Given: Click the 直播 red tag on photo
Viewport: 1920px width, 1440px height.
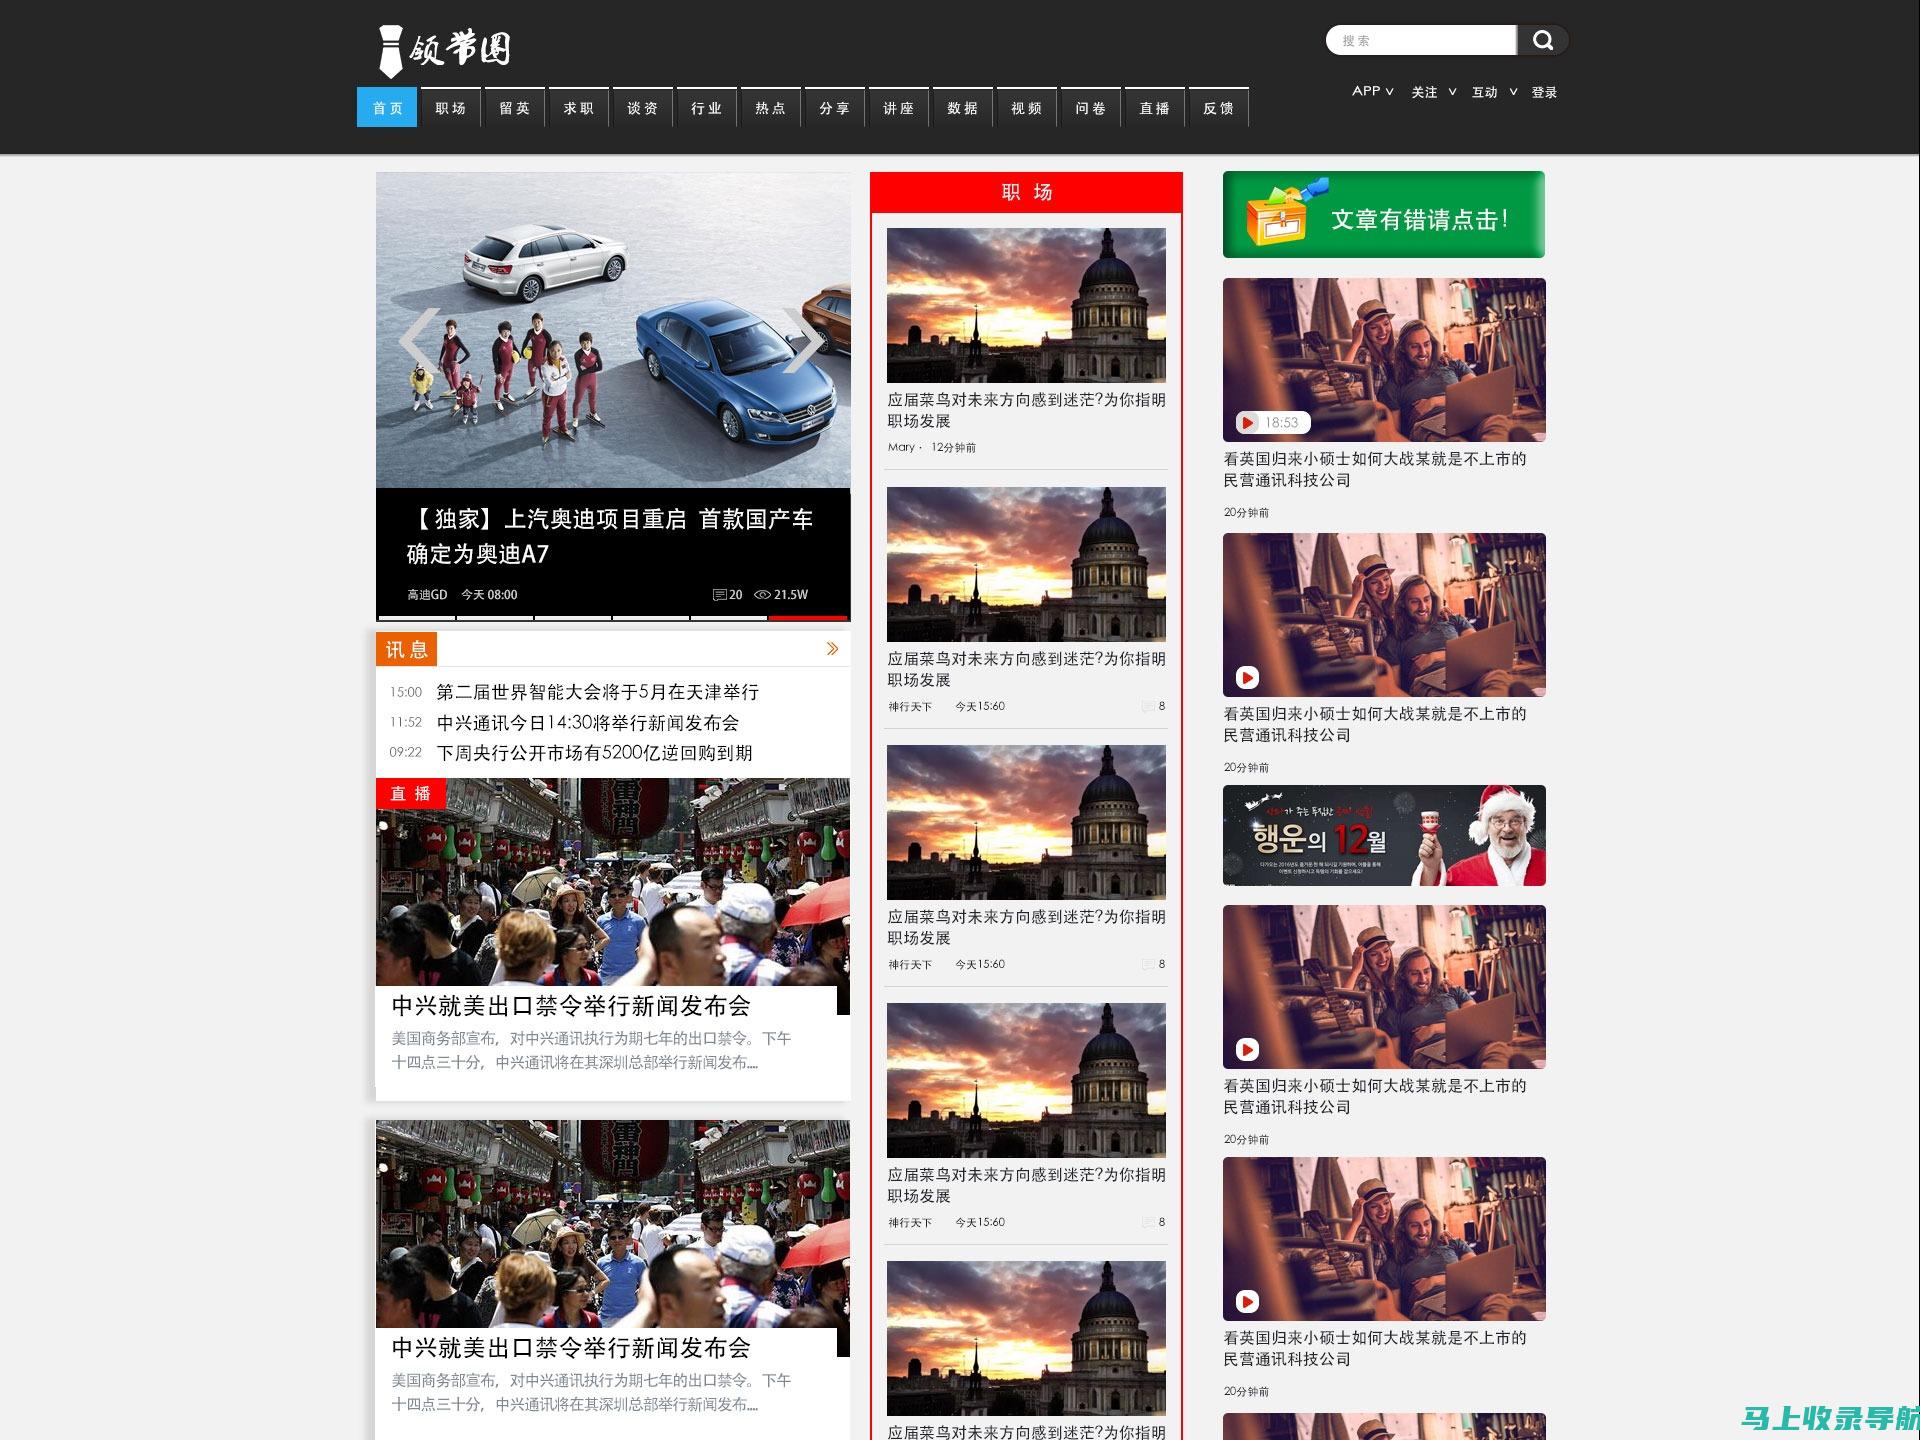Looking at the screenshot, I should coord(410,793).
